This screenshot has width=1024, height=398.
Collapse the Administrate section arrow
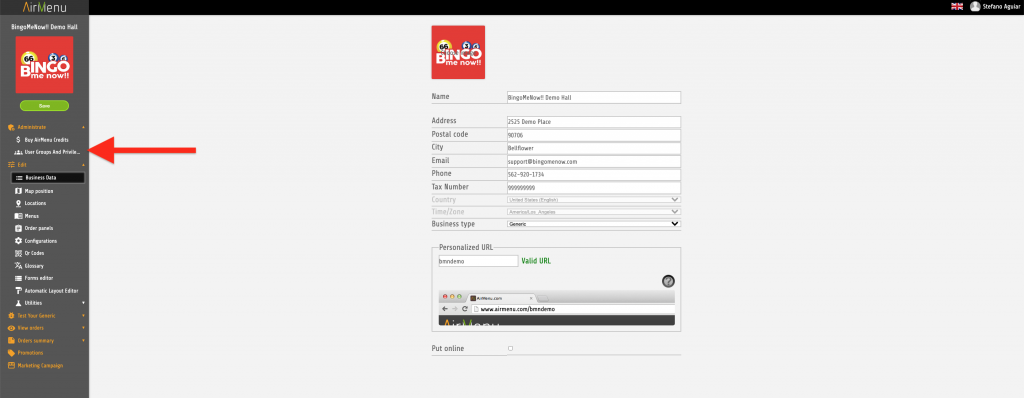point(83,127)
